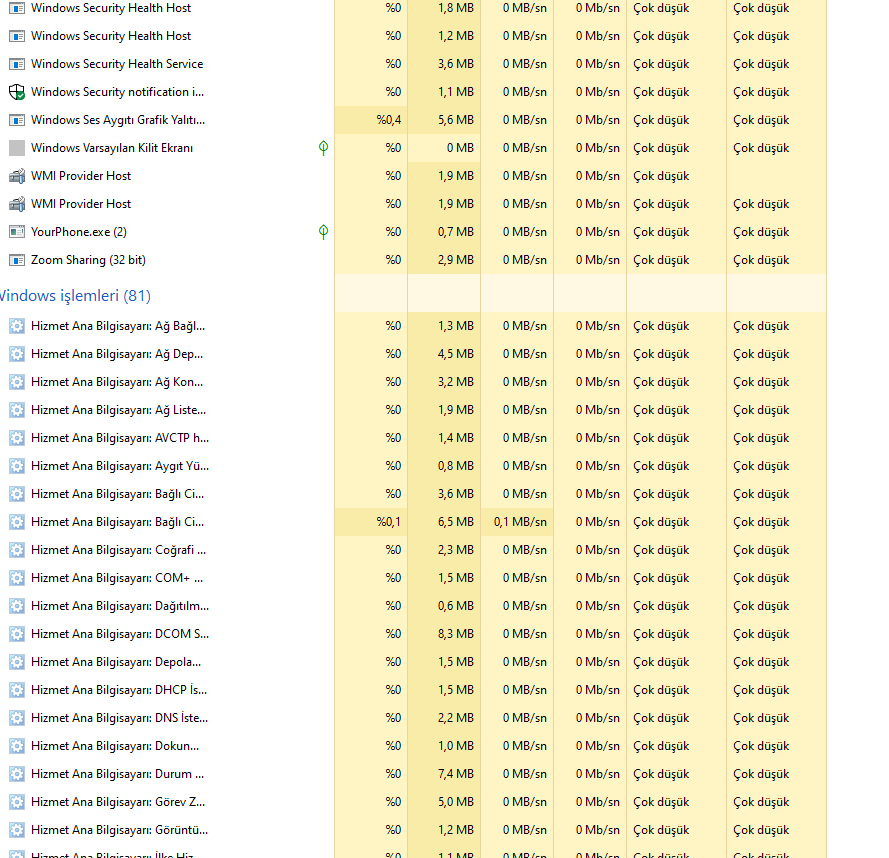Click the Zoom Sharing (32 bit) process icon
The height and width of the screenshot is (858, 889).
[17, 260]
